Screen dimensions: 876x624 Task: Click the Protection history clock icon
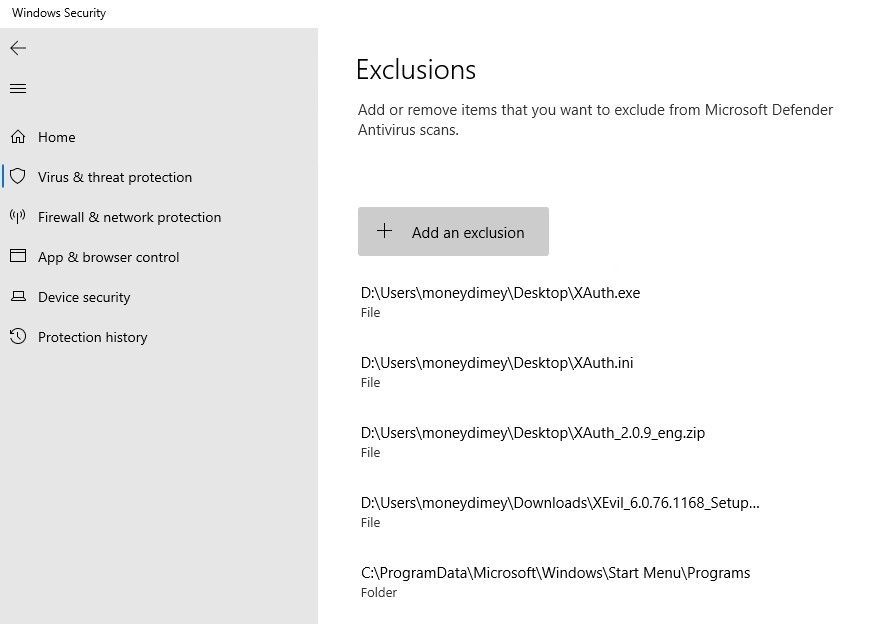pos(18,336)
